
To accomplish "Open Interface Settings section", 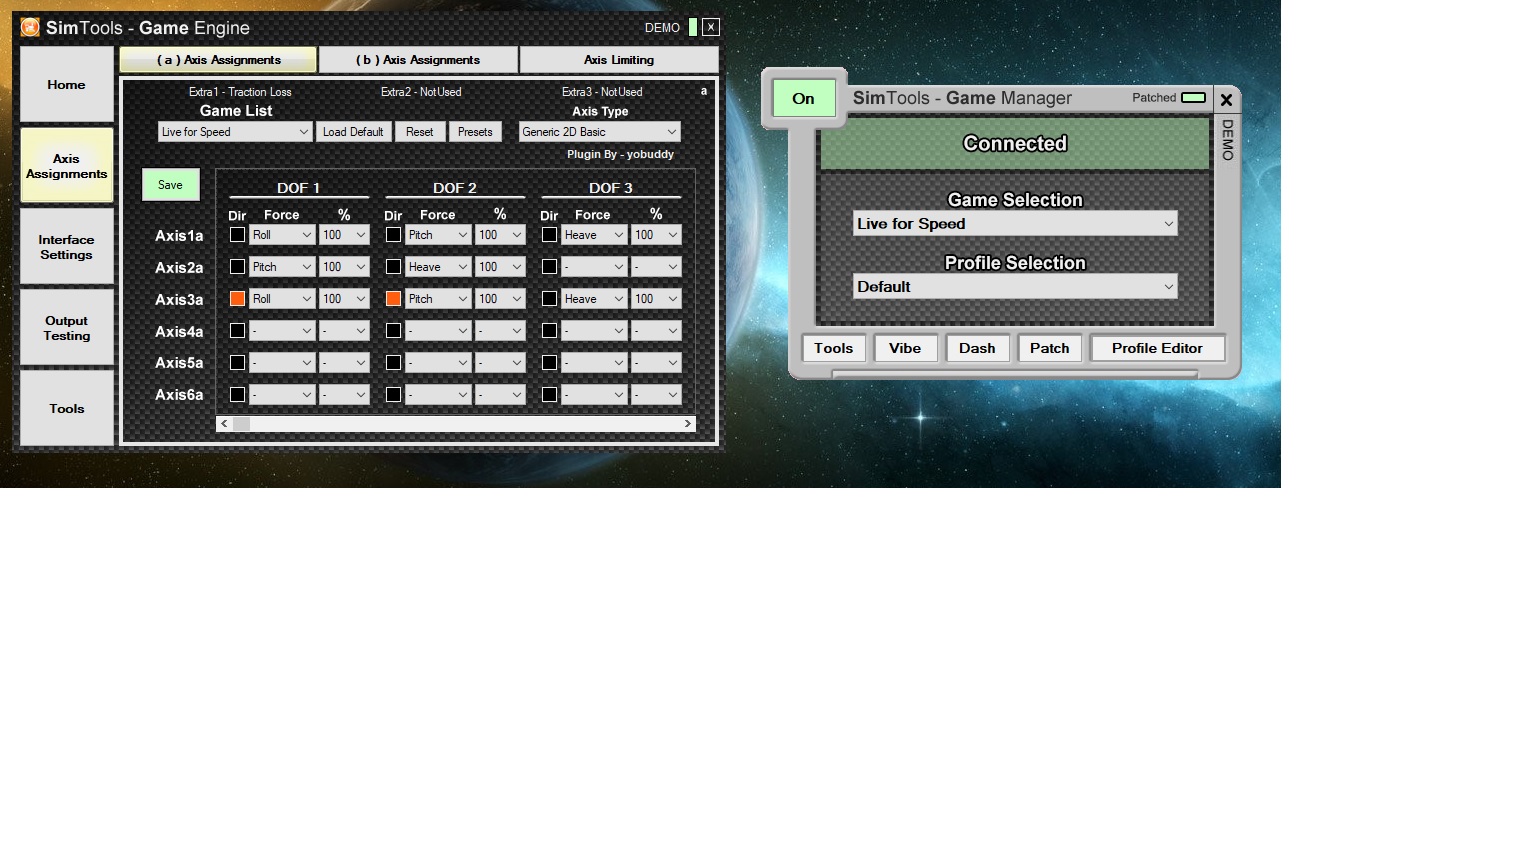I will point(66,247).
